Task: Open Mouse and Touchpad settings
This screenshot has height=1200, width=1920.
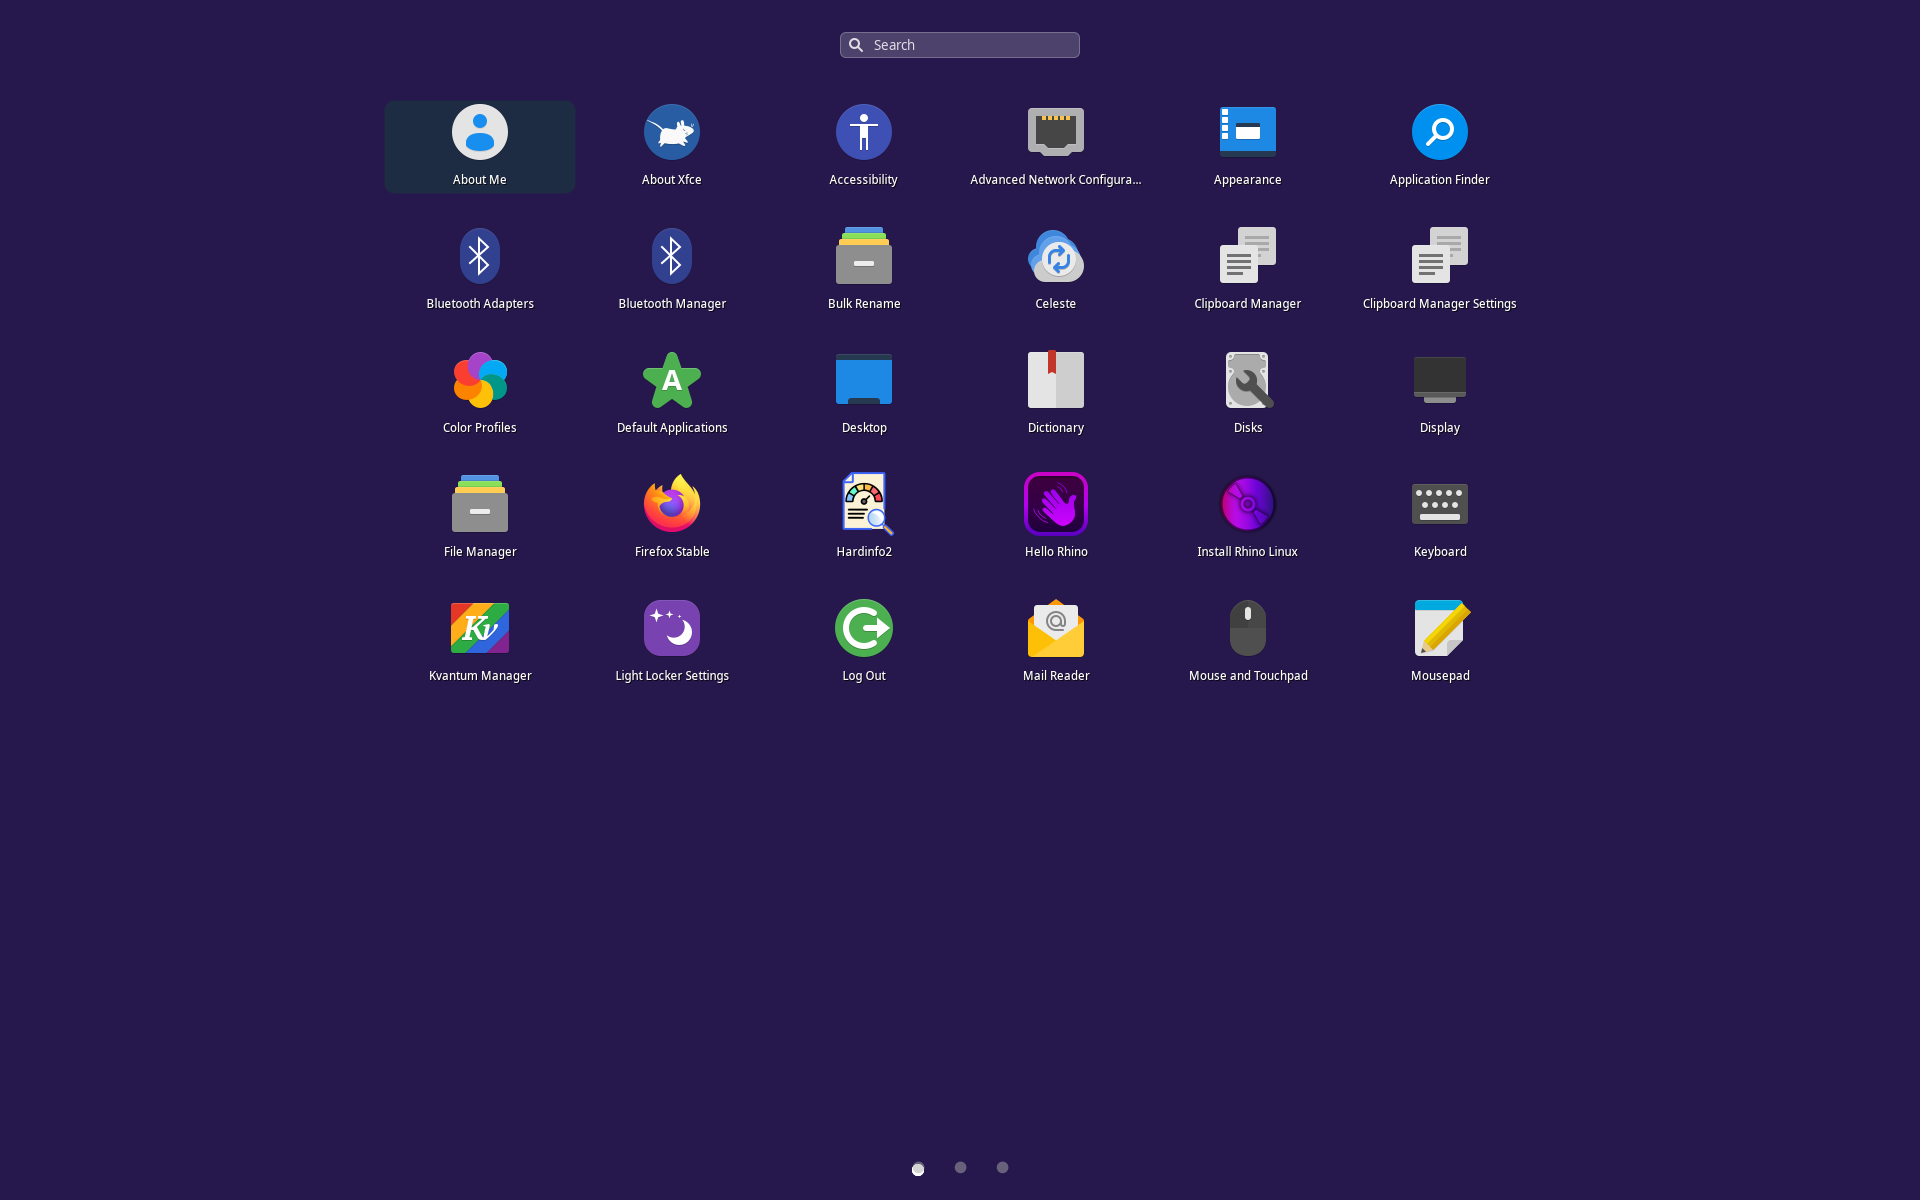Action: [x=1248, y=628]
